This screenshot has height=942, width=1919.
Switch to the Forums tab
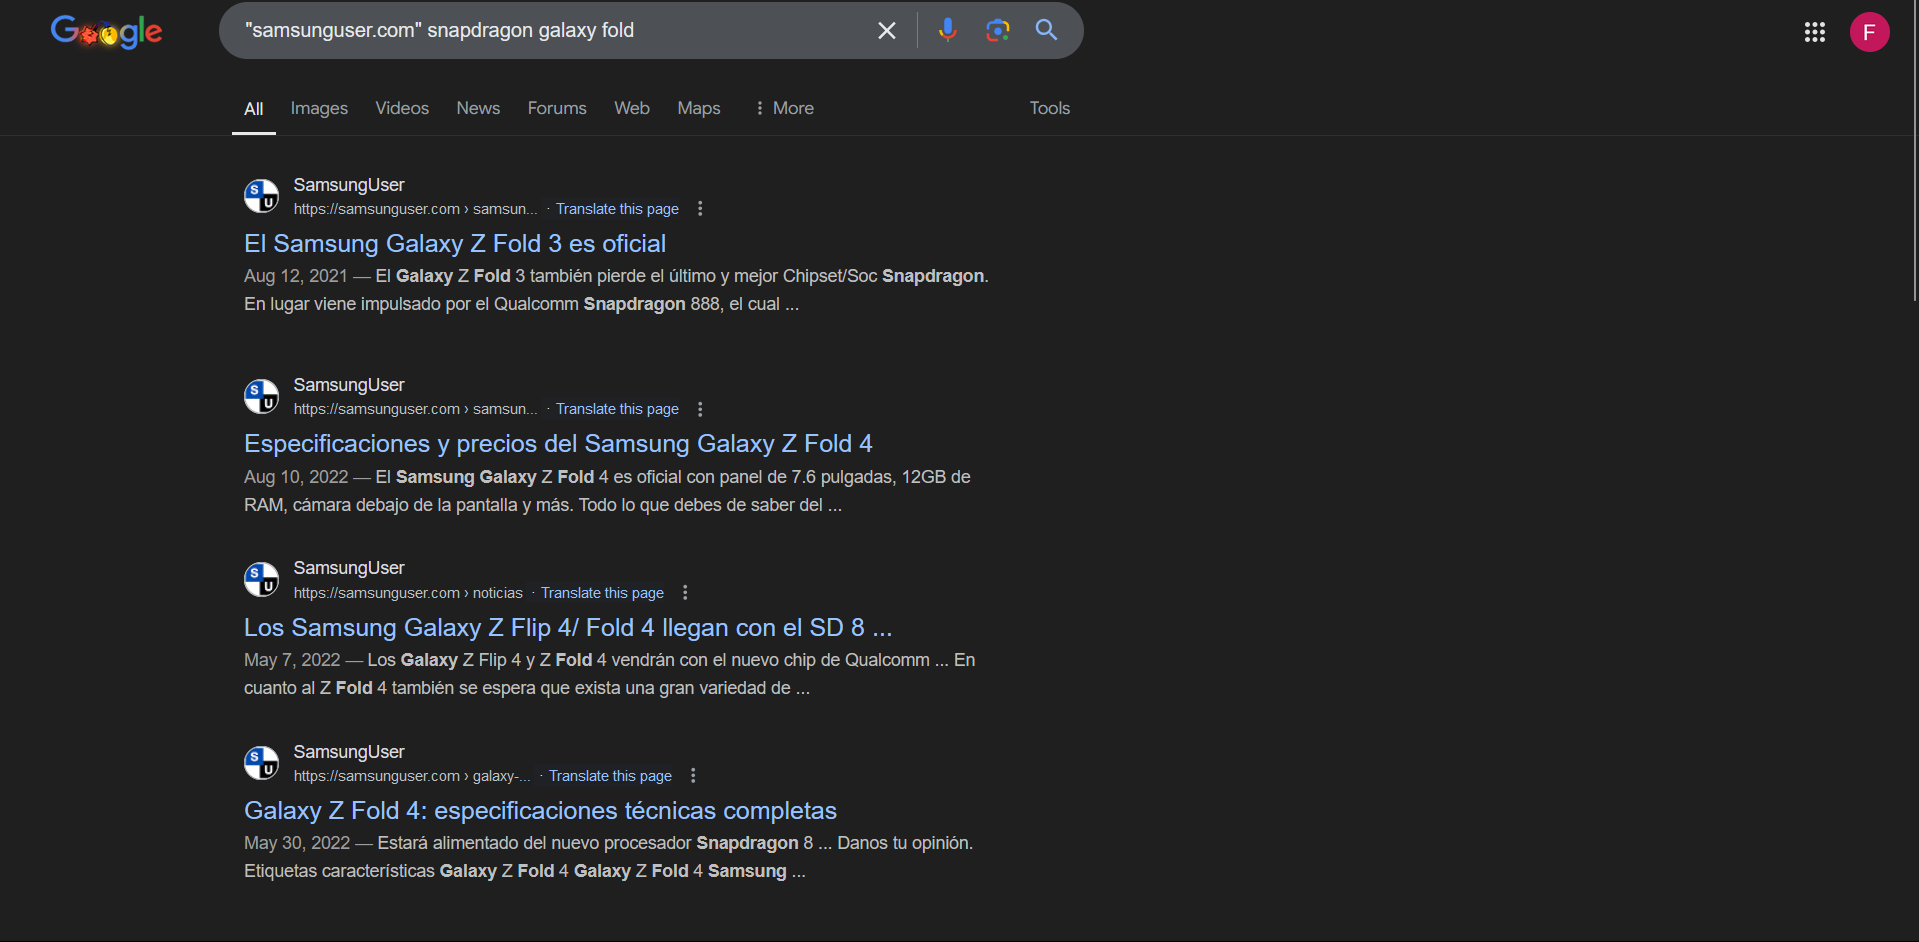(557, 108)
